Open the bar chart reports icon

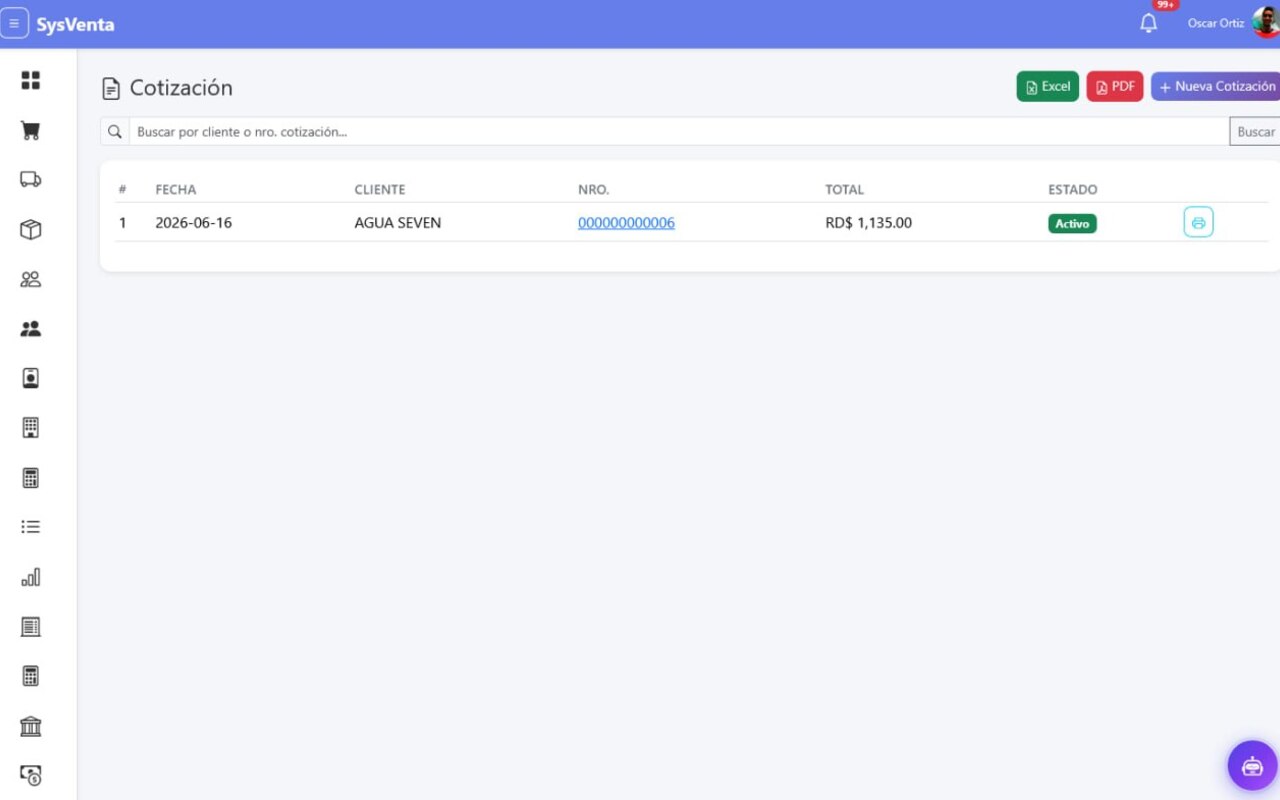point(31,577)
